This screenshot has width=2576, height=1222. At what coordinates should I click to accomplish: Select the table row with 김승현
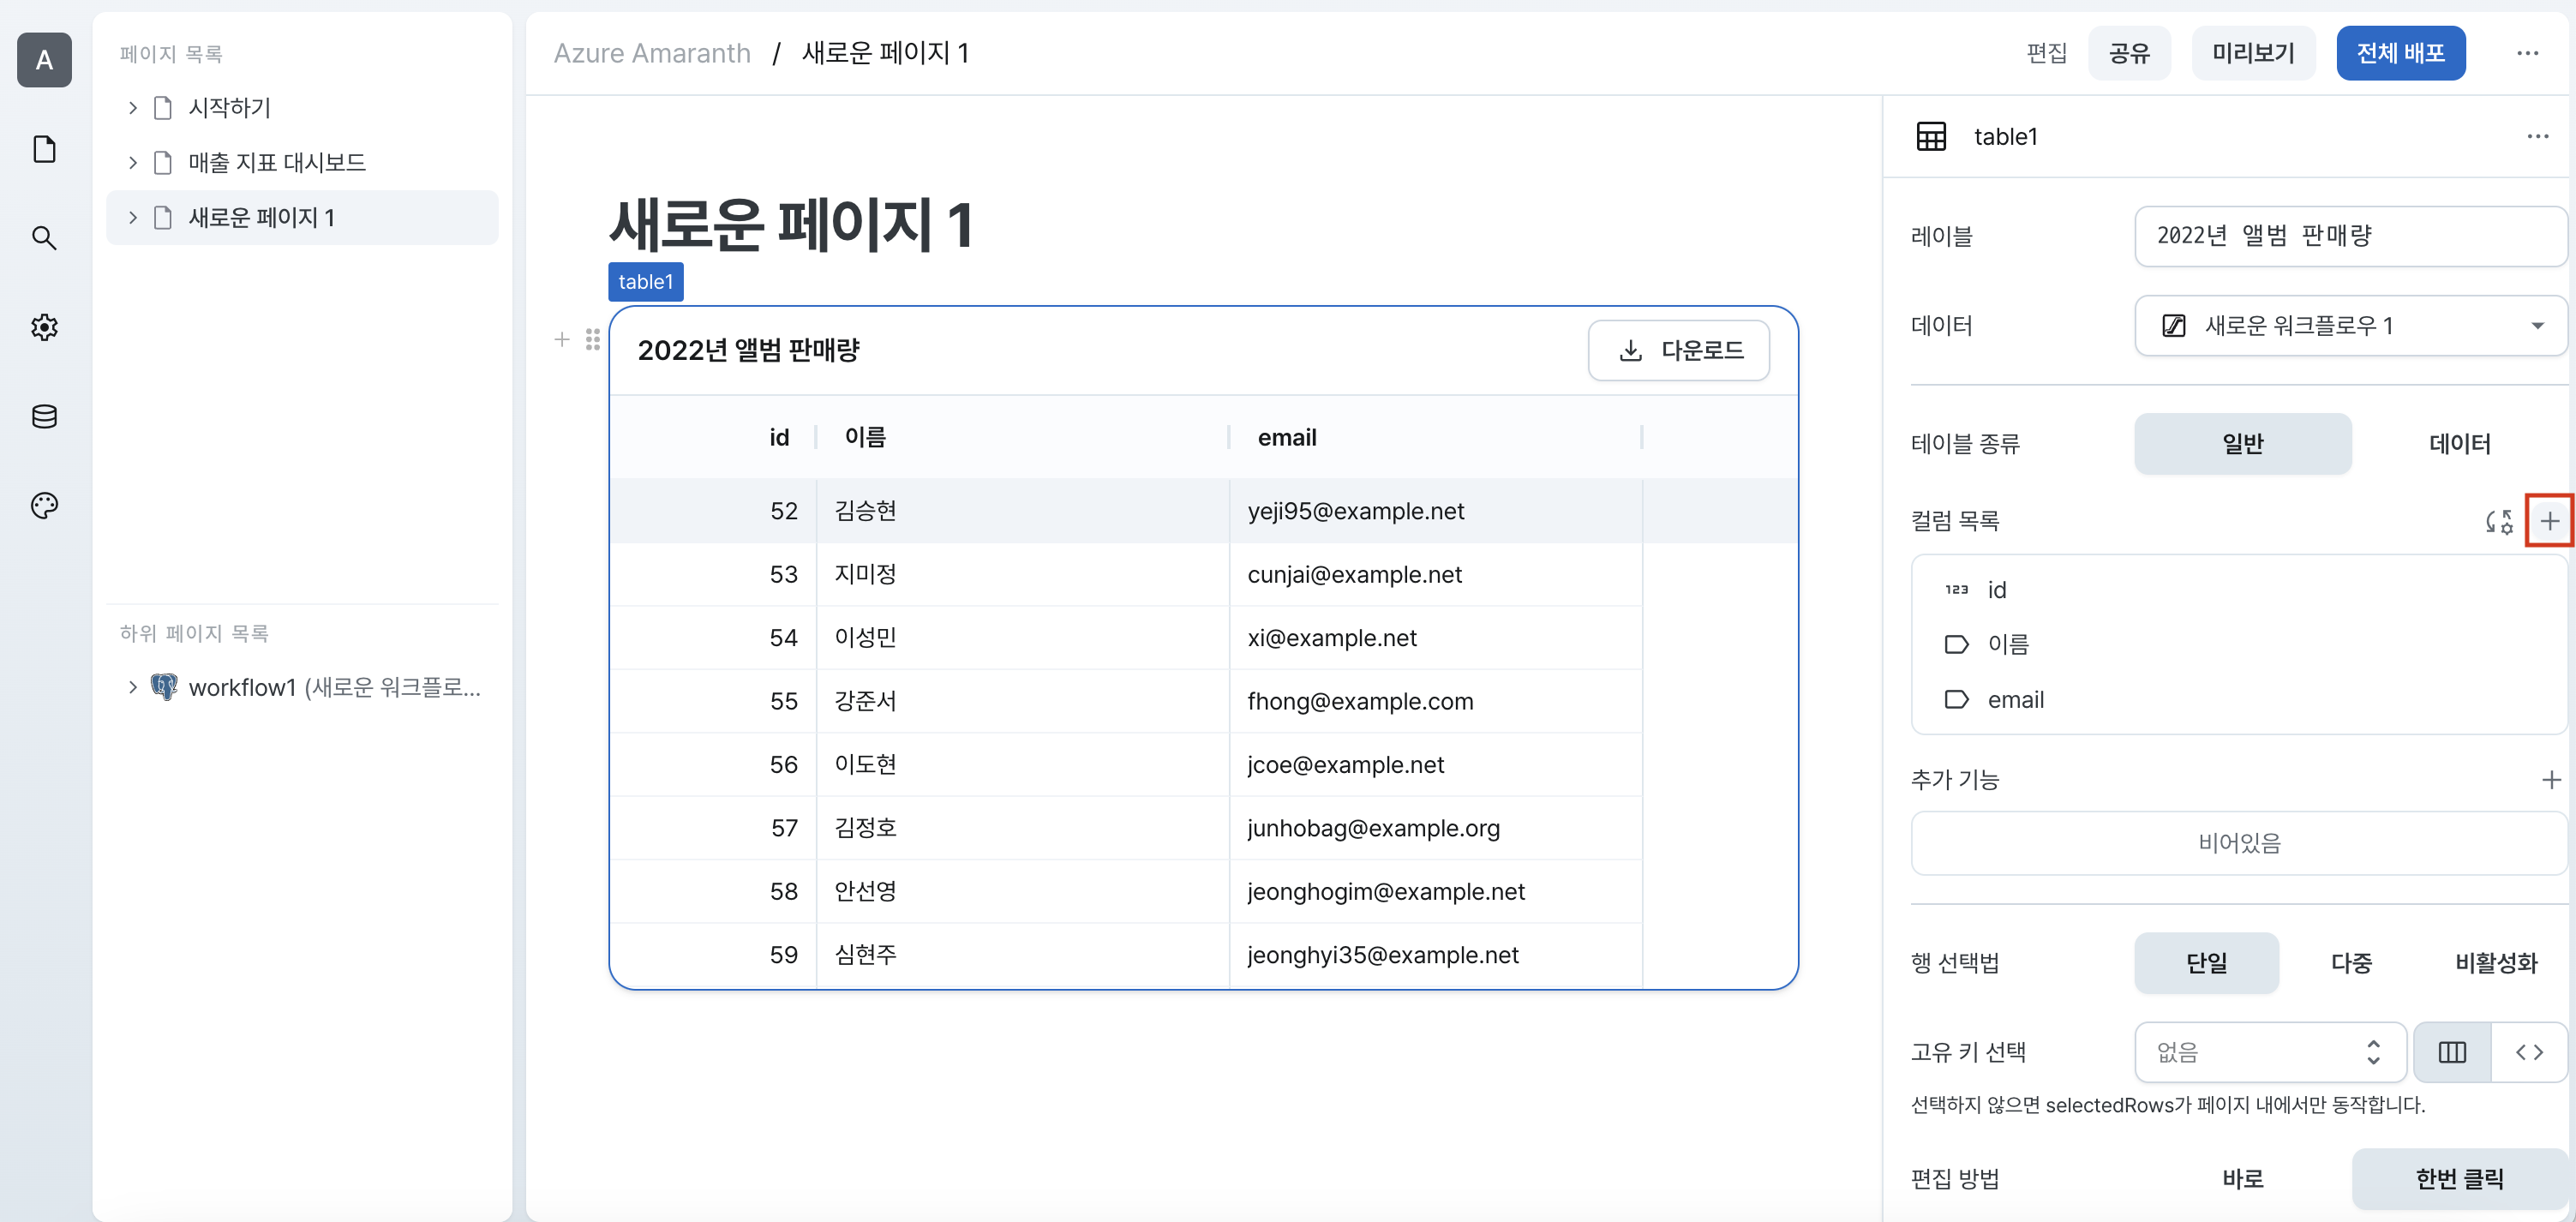1203,511
